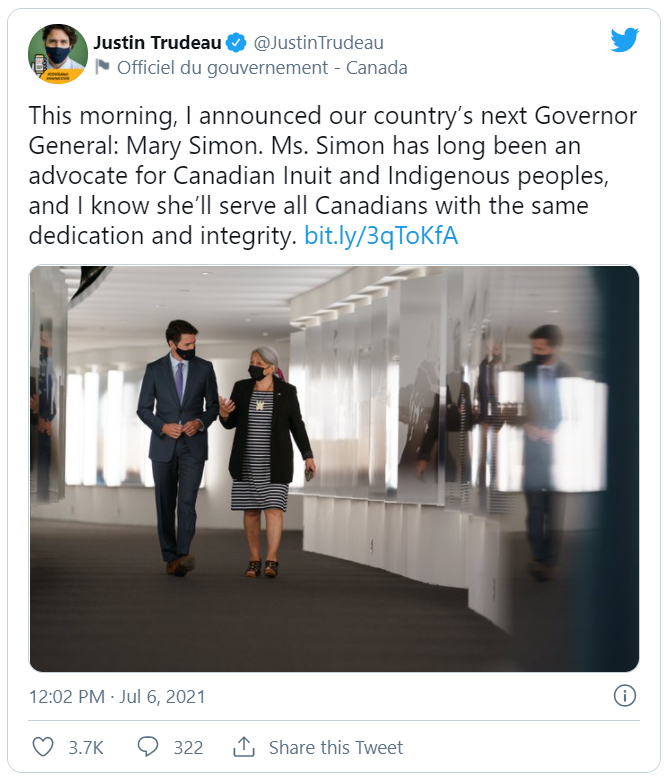This screenshot has width=668, height=784.
Task: Click the Officiel du gouvernement - Canada label
Action: pos(262,68)
